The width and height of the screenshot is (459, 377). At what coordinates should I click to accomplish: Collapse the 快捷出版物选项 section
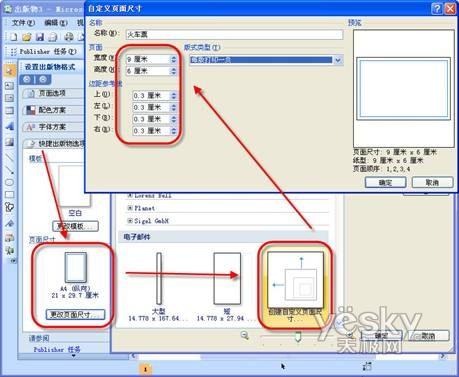(x=54, y=144)
